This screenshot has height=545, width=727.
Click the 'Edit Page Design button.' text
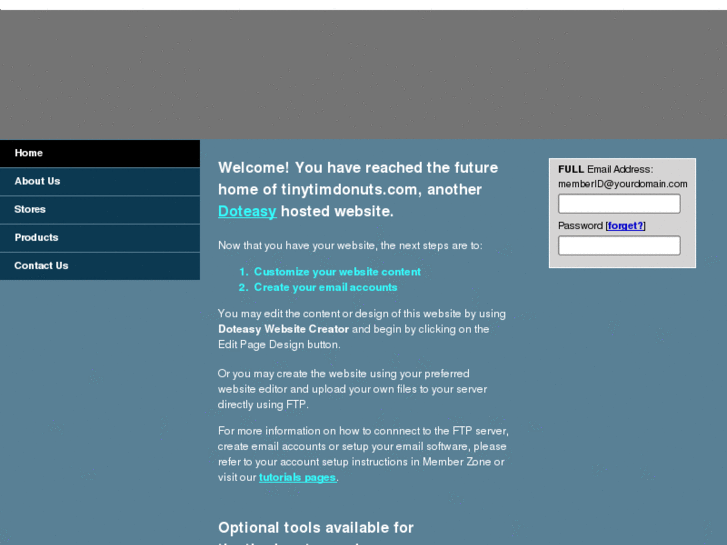coord(279,345)
